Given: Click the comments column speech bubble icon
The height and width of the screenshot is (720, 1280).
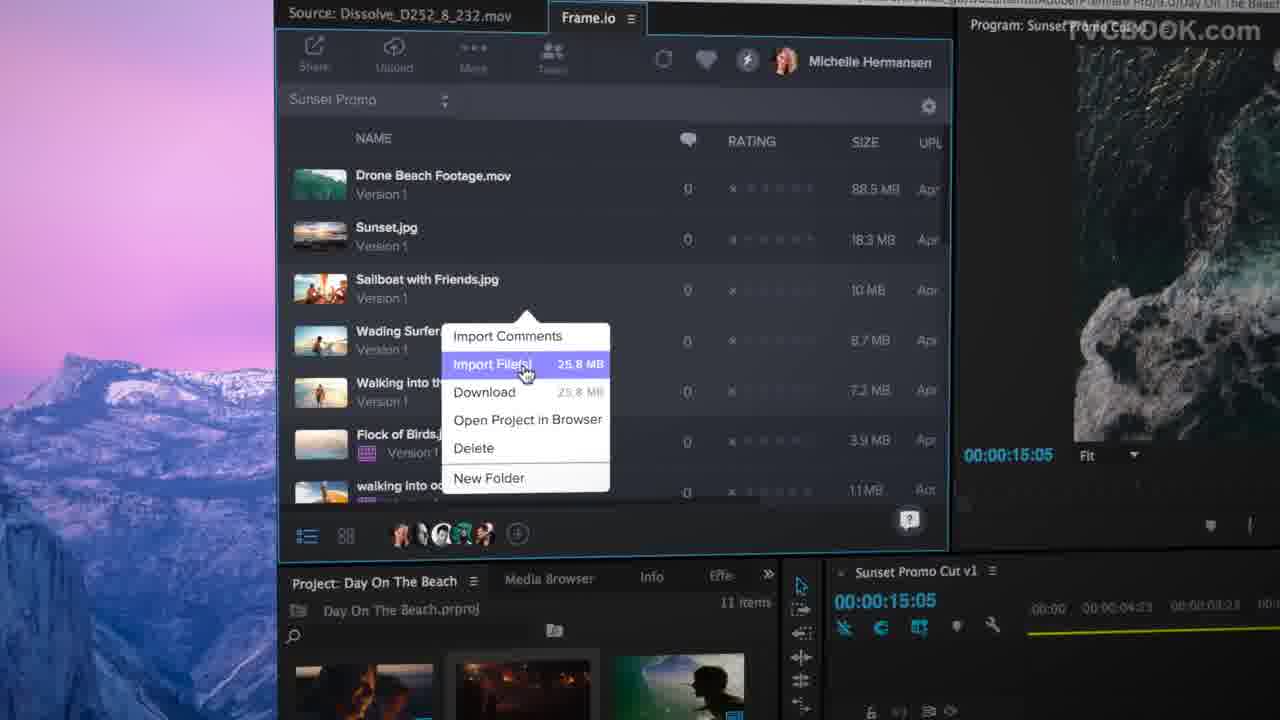Looking at the screenshot, I should click(x=688, y=140).
